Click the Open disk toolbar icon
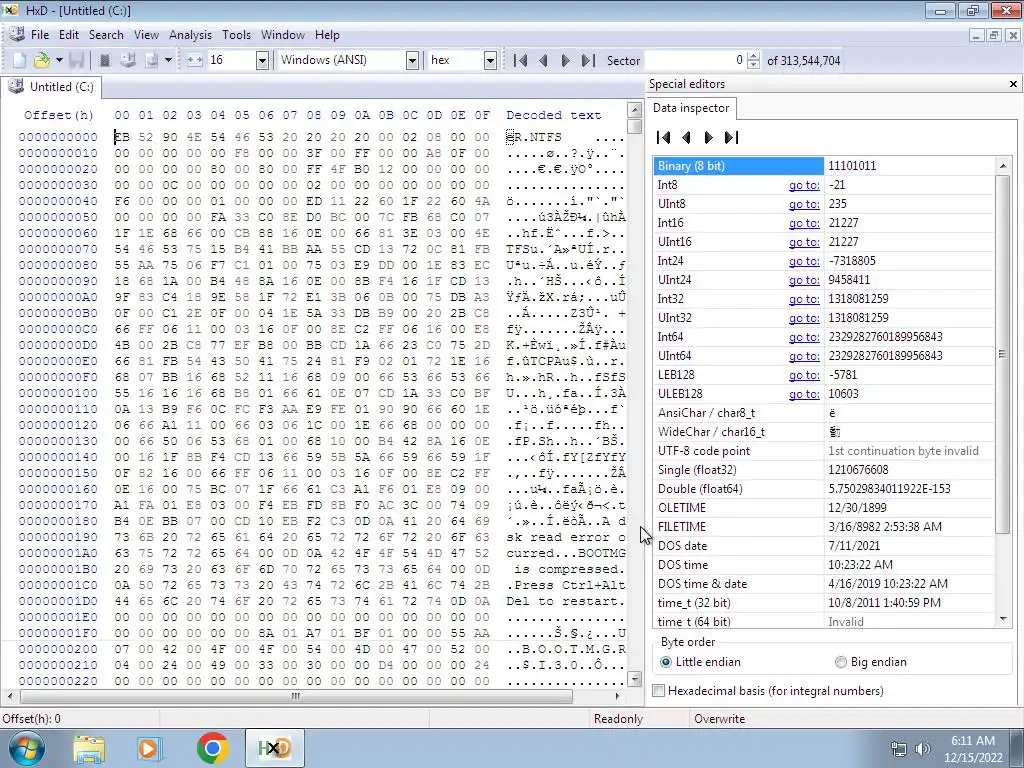1024x768 pixels. tap(128, 60)
